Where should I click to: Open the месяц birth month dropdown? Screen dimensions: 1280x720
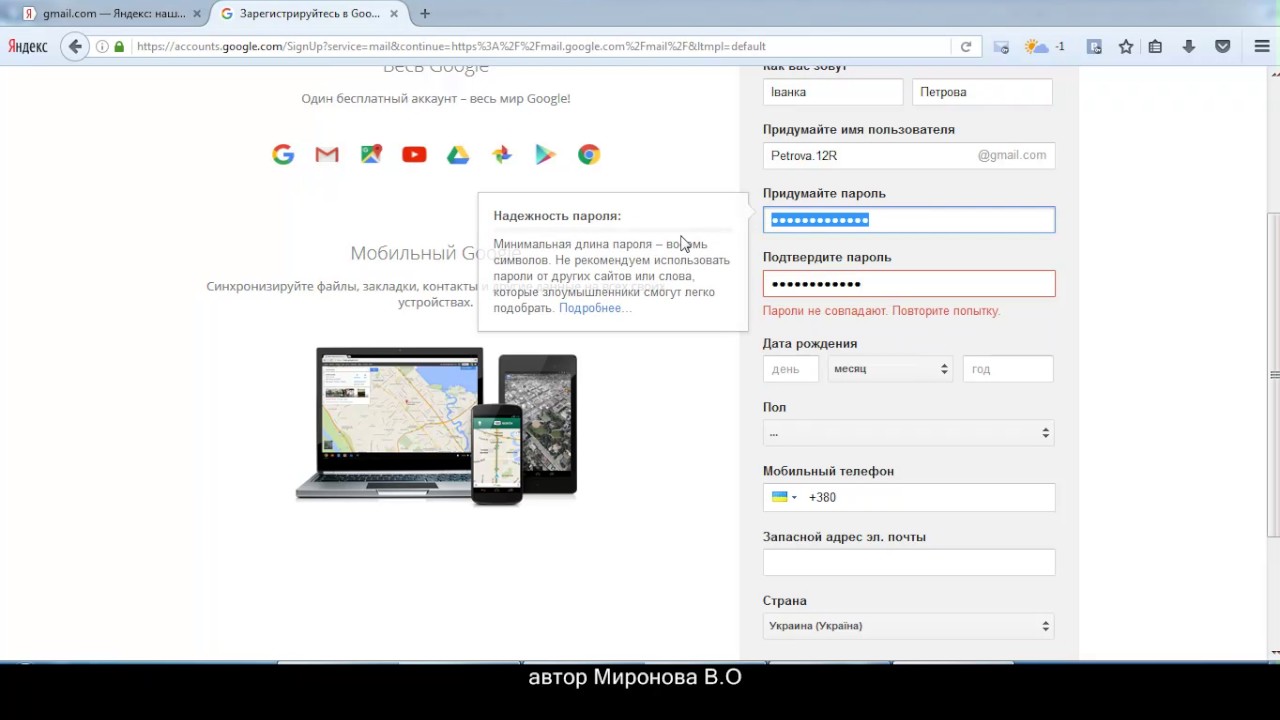point(891,369)
